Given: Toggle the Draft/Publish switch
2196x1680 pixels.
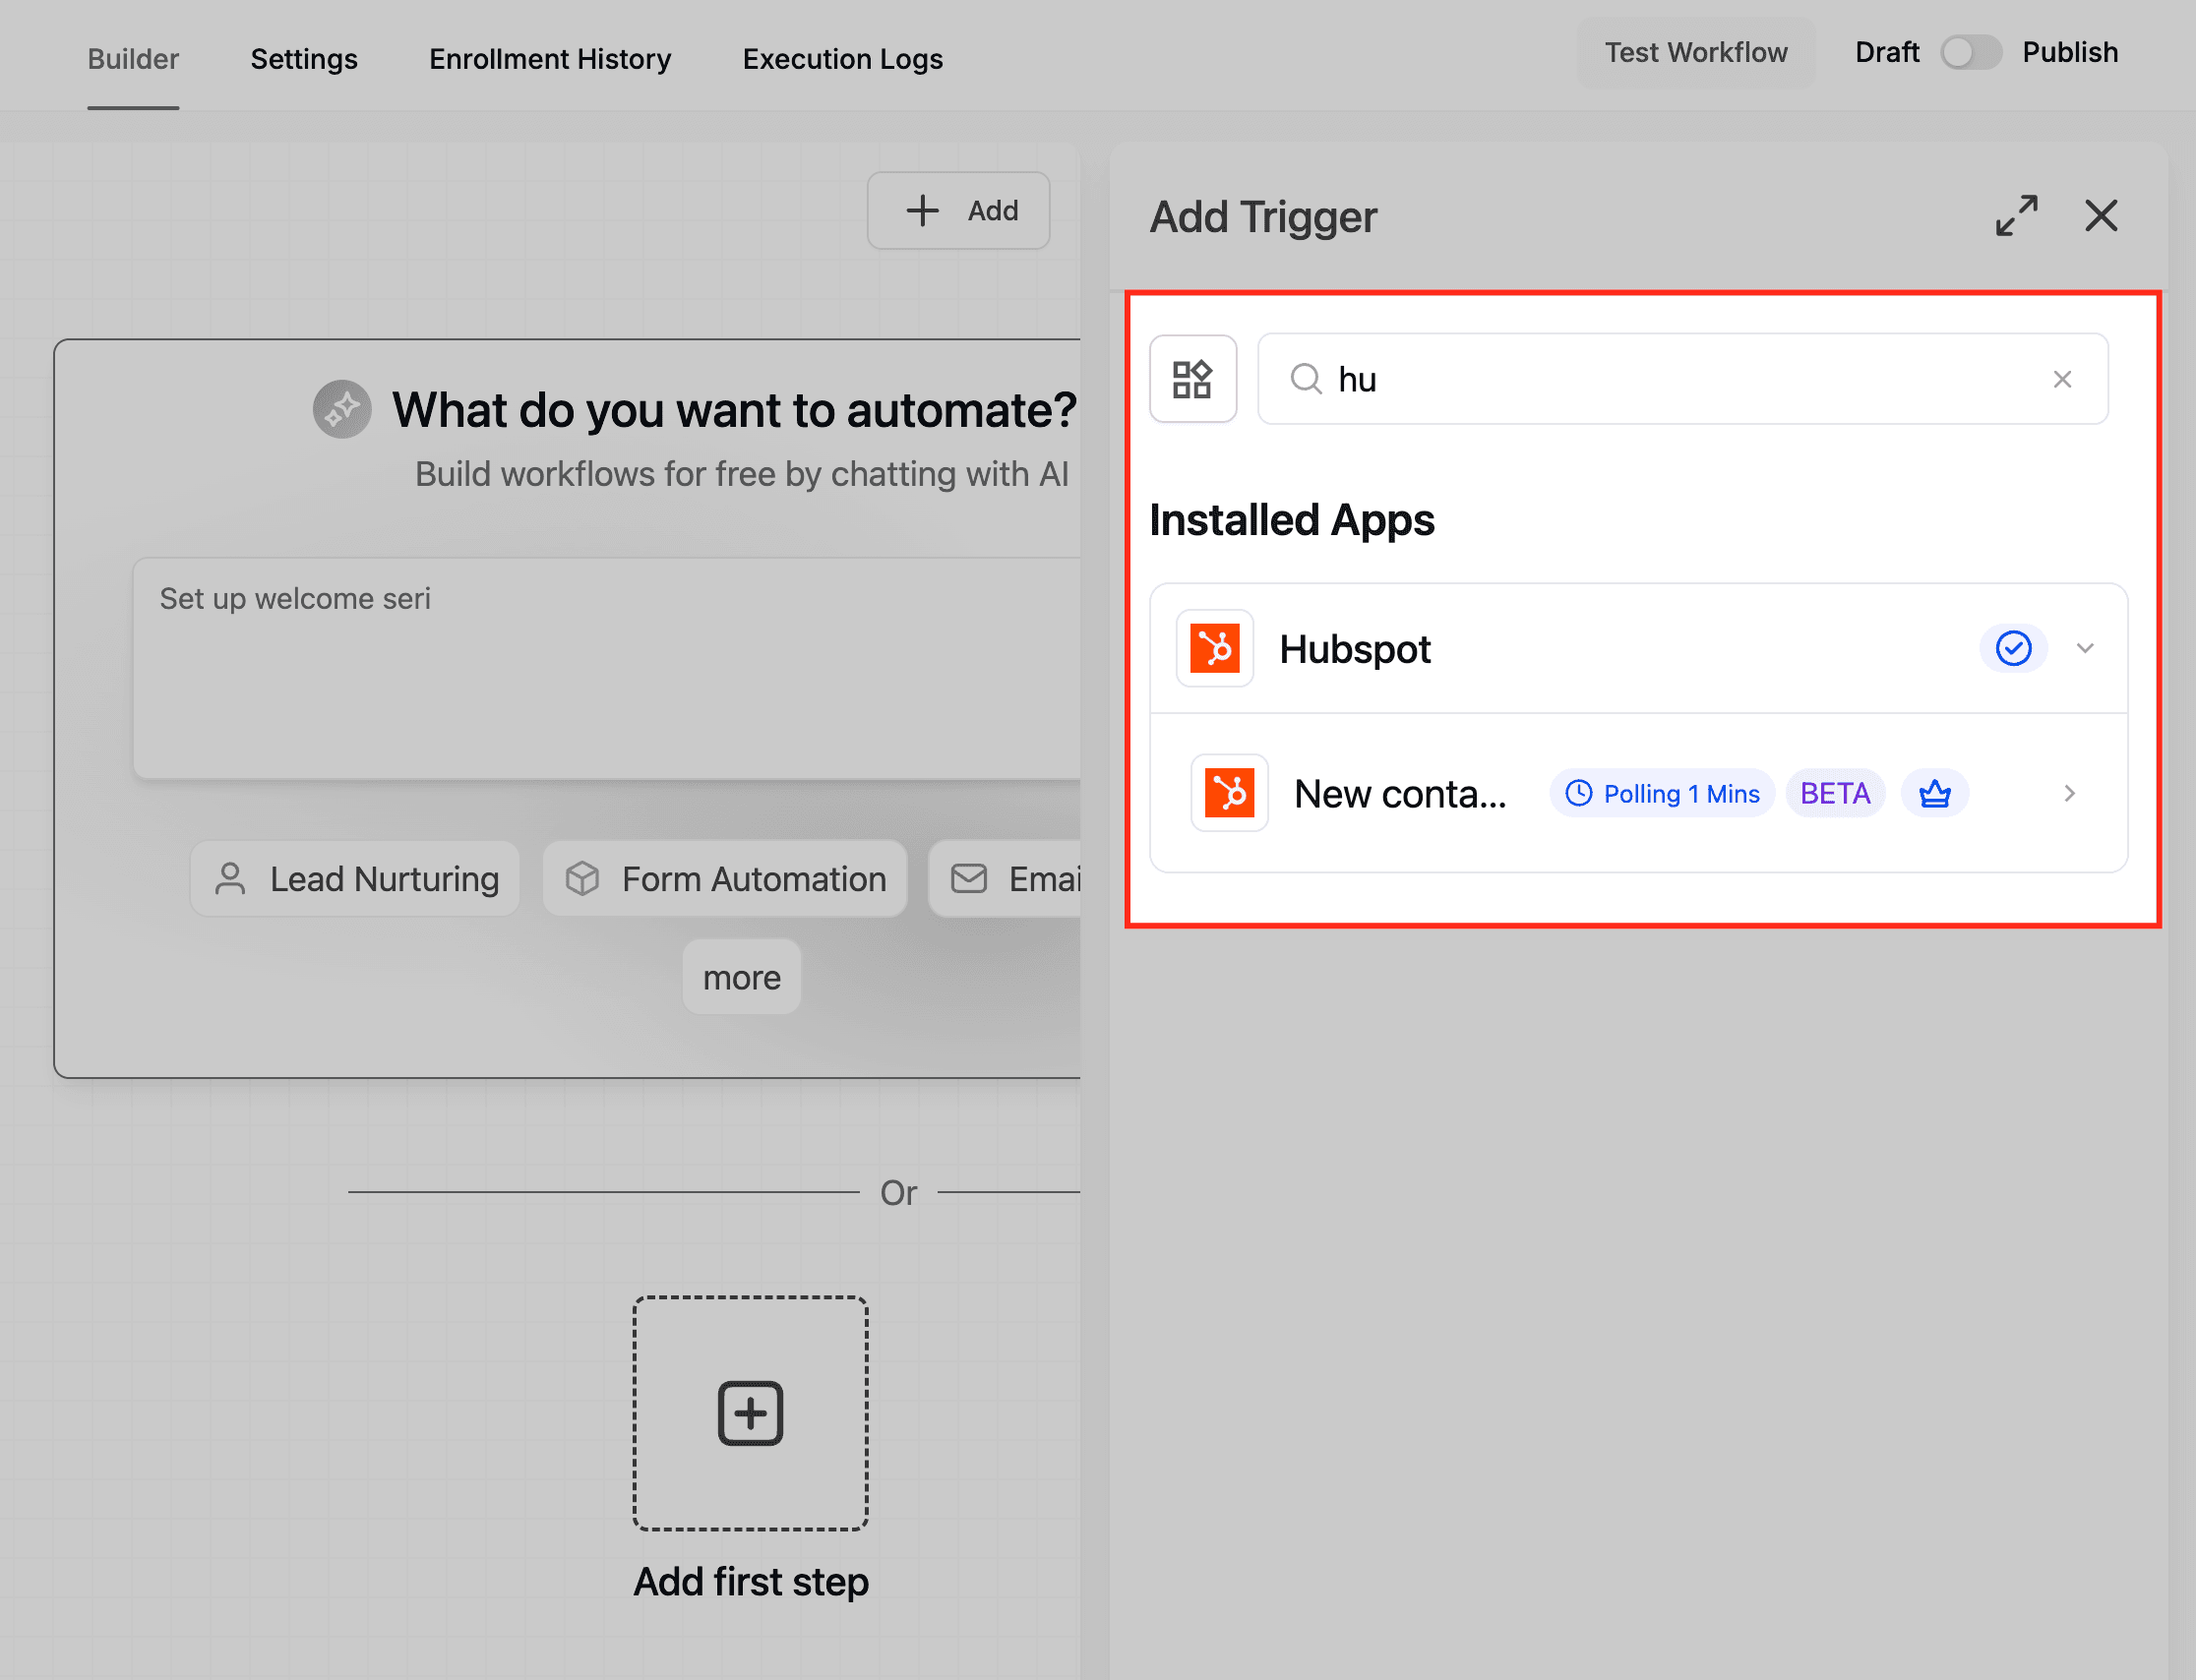Looking at the screenshot, I should [1969, 52].
